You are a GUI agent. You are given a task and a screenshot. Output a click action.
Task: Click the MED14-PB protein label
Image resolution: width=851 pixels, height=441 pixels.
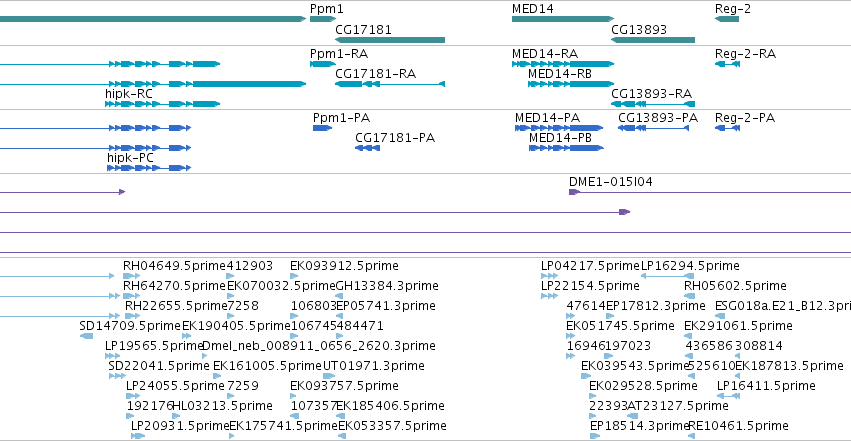click(561, 138)
